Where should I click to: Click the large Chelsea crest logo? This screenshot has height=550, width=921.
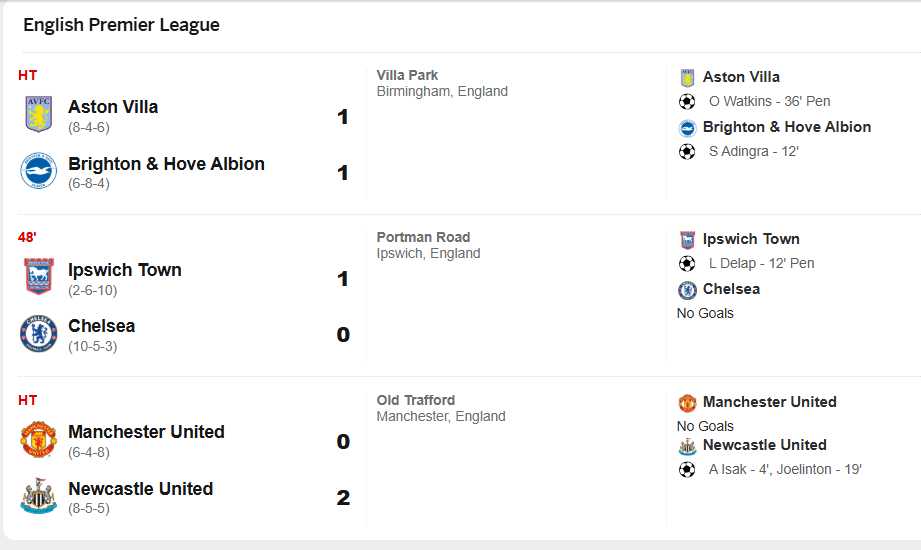pyautogui.click(x=39, y=333)
